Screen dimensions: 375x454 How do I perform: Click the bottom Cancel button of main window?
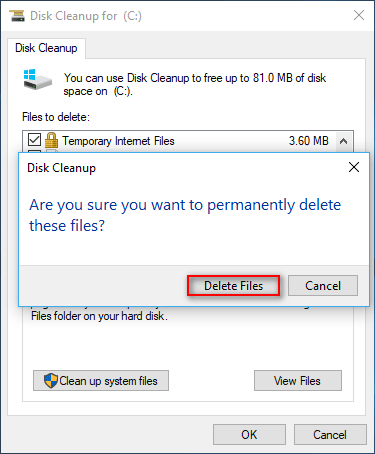330,434
